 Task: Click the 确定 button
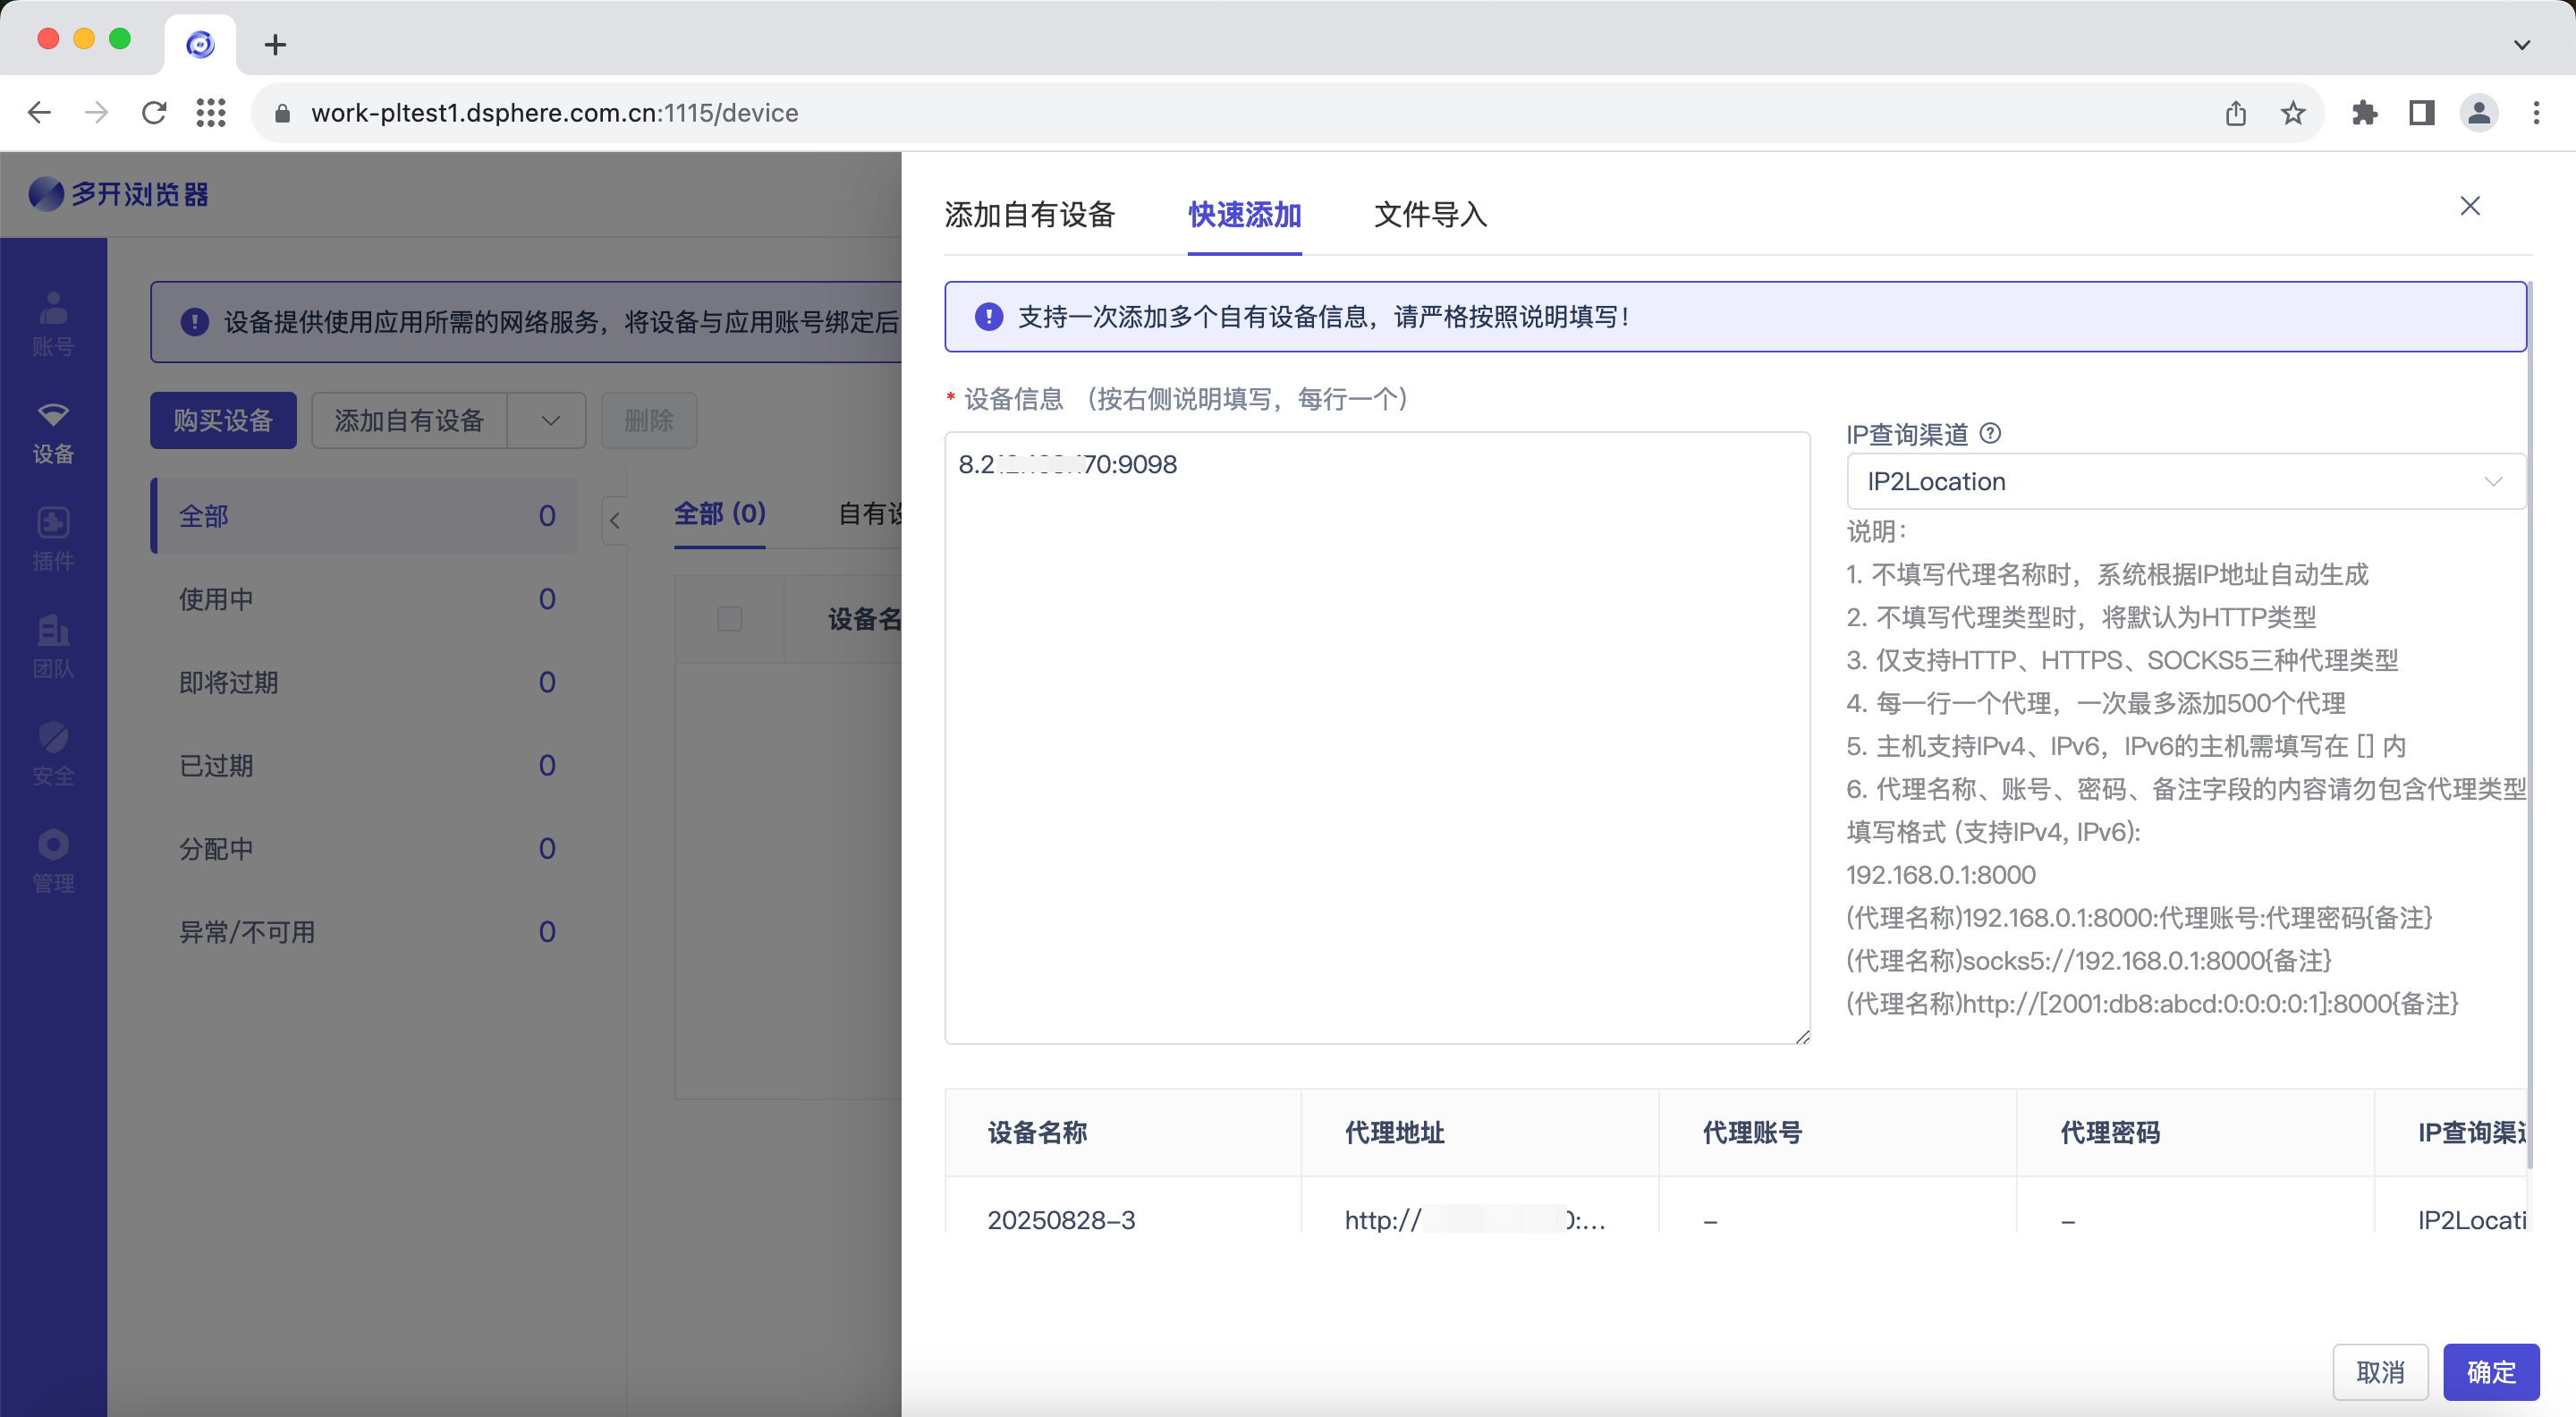2490,1372
